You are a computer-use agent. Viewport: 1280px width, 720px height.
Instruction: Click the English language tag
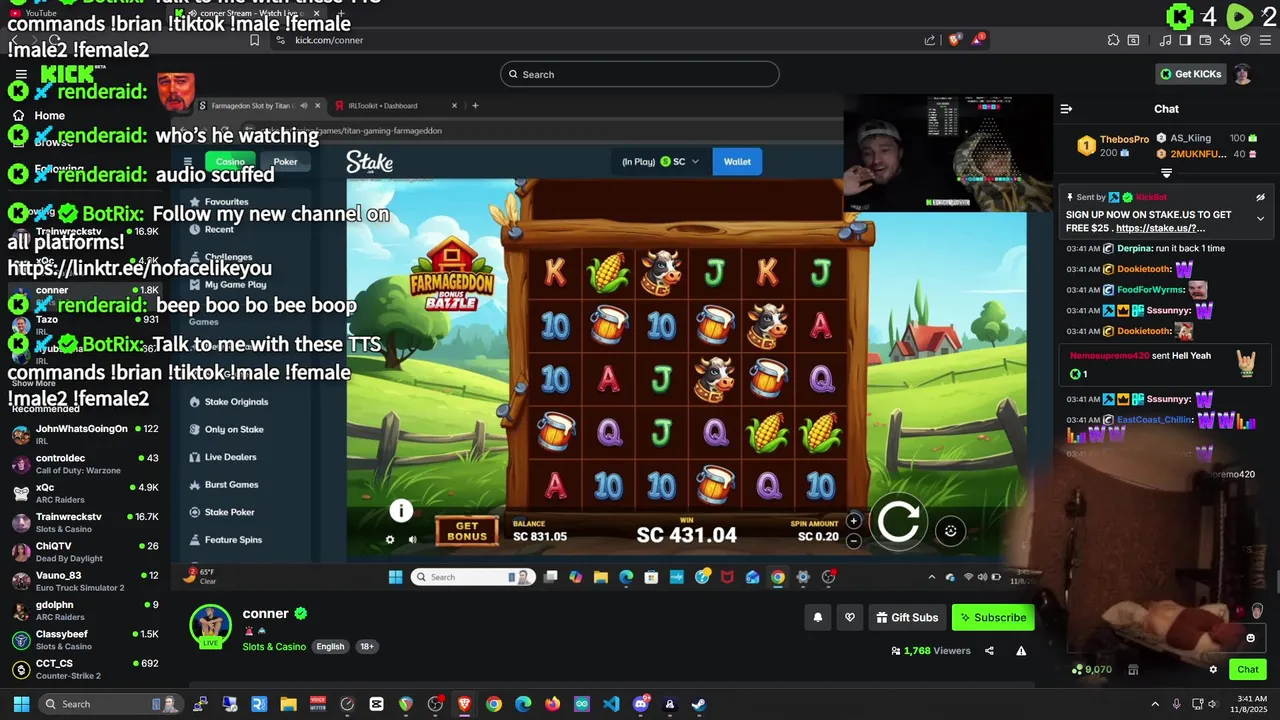coord(330,647)
